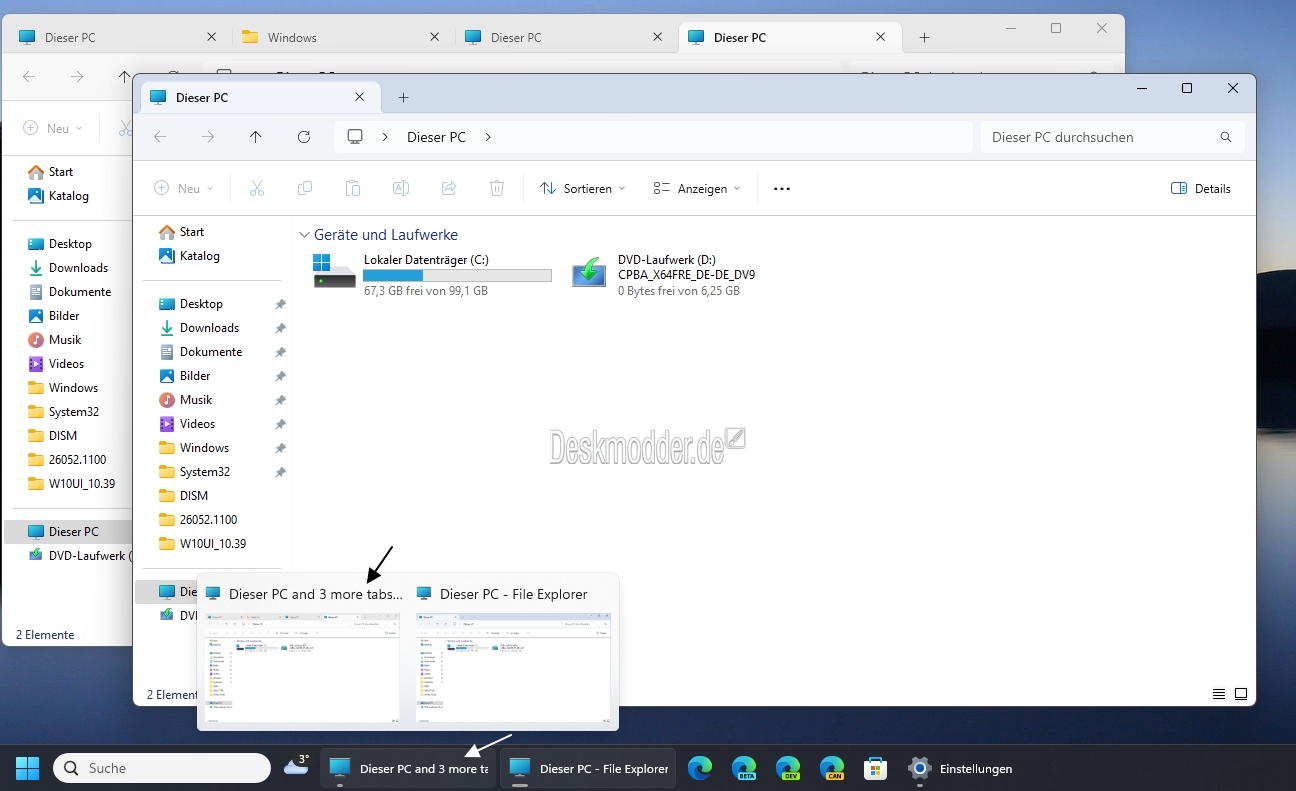Click the chevron after Dieser PC in address bar
The image size is (1296, 791).
[x=488, y=137]
